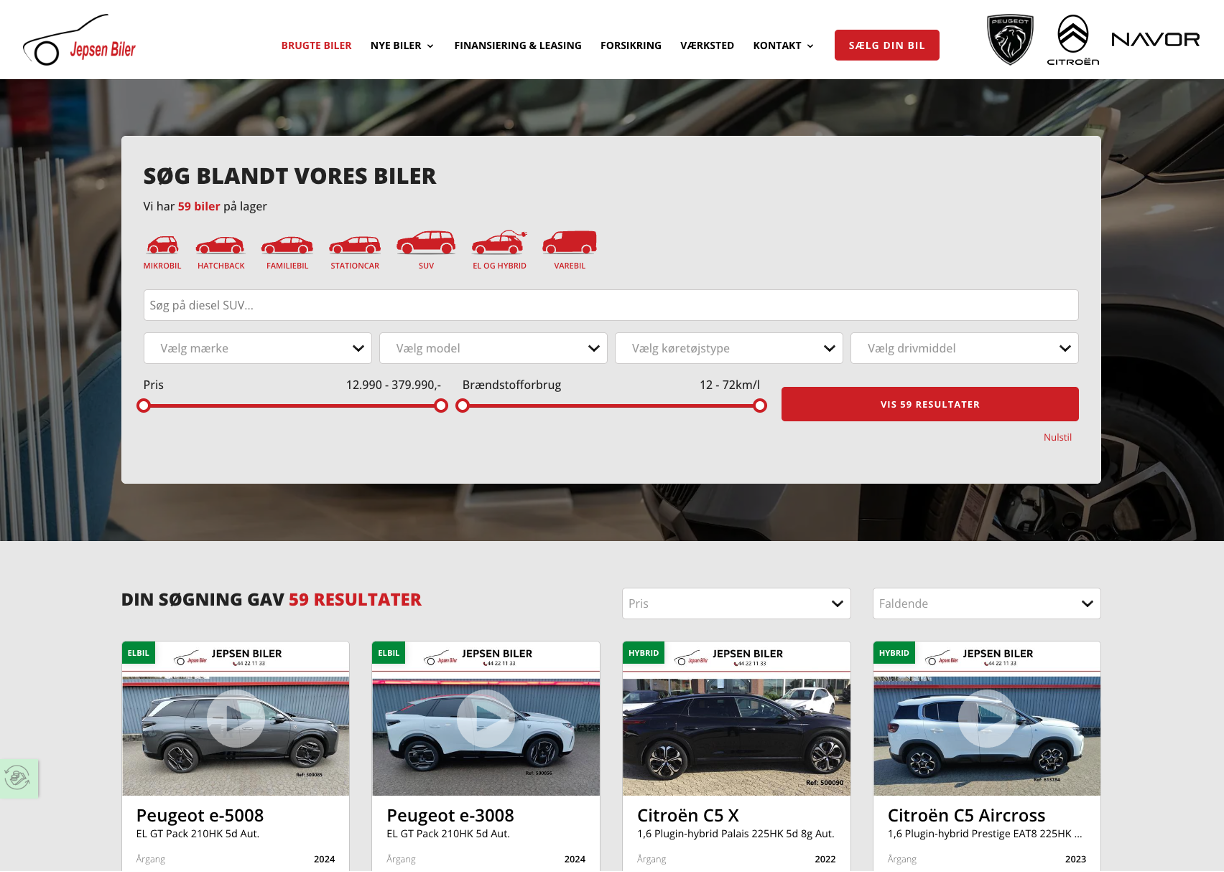The width and height of the screenshot is (1224, 872).
Task: Click the Peugeot brand logo
Action: (x=1010, y=40)
